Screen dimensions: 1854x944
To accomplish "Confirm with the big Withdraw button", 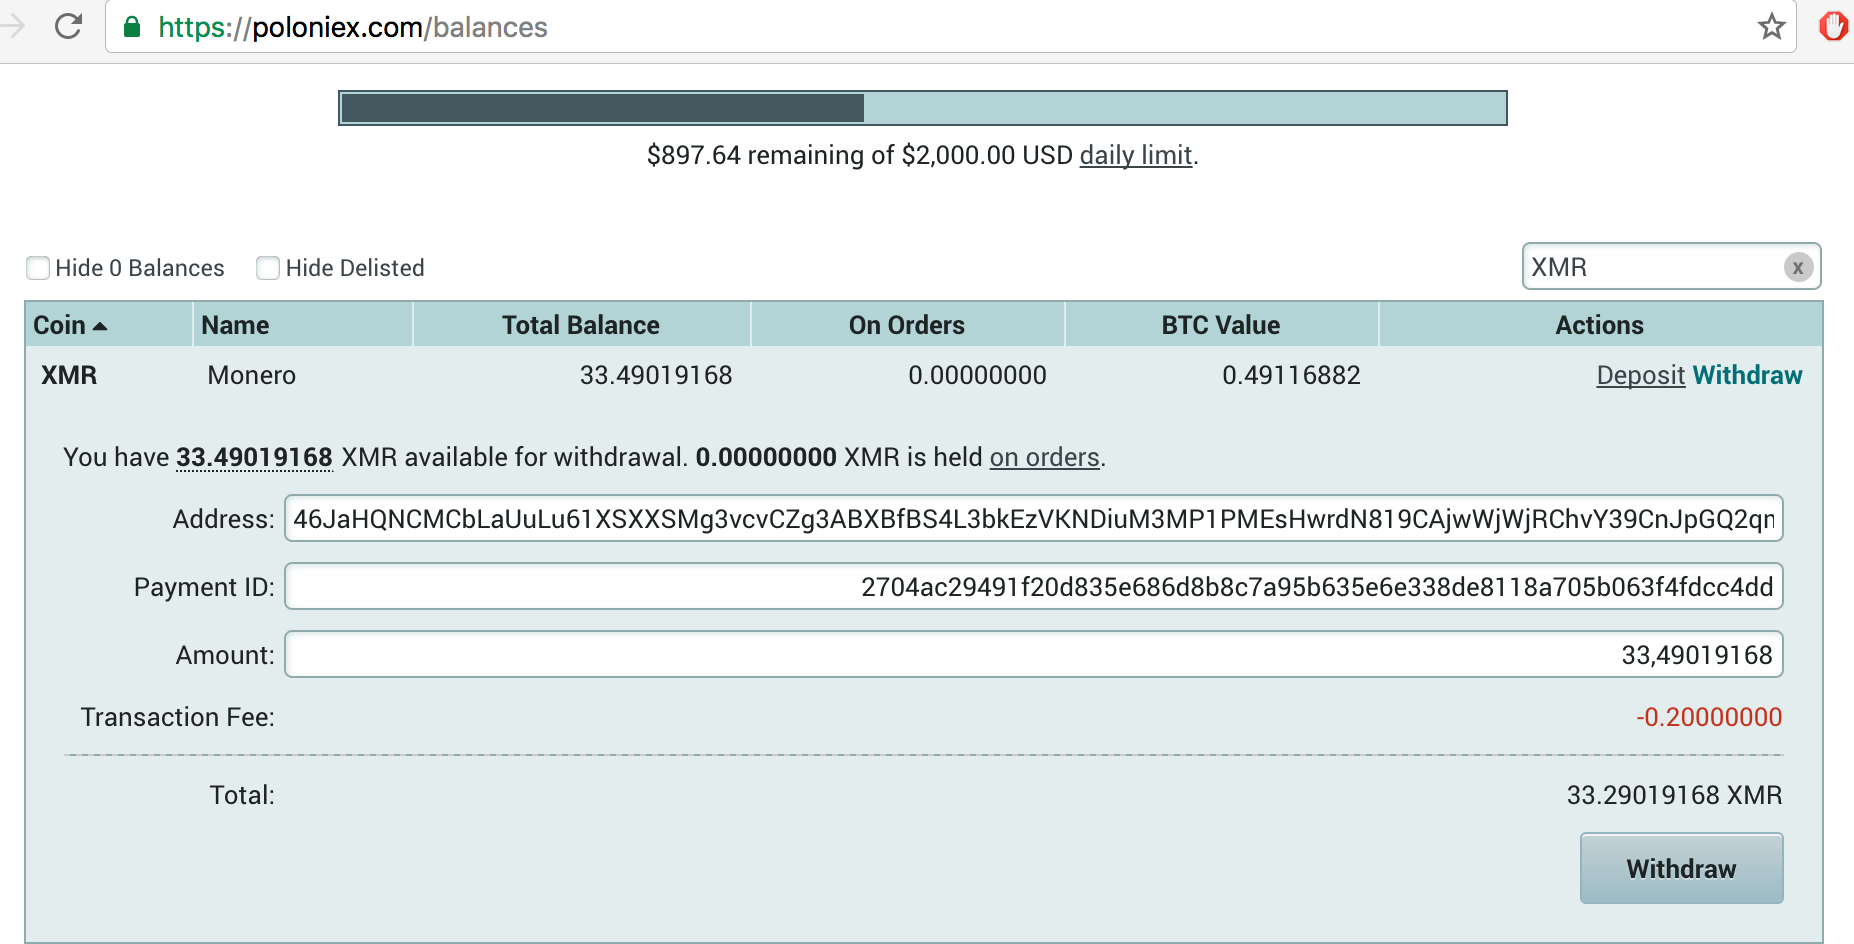I will (1681, 868).
